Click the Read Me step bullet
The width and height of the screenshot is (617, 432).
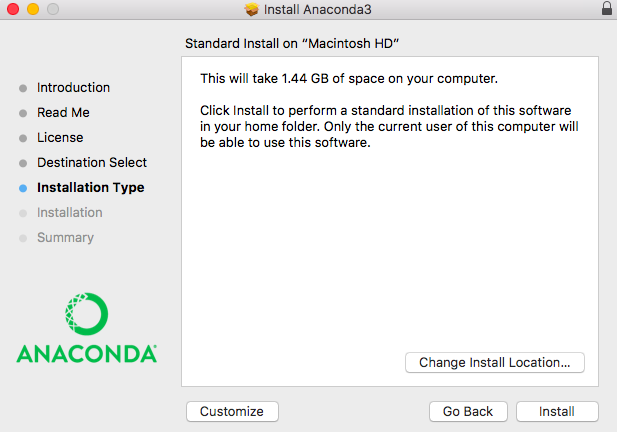(23, 113)
